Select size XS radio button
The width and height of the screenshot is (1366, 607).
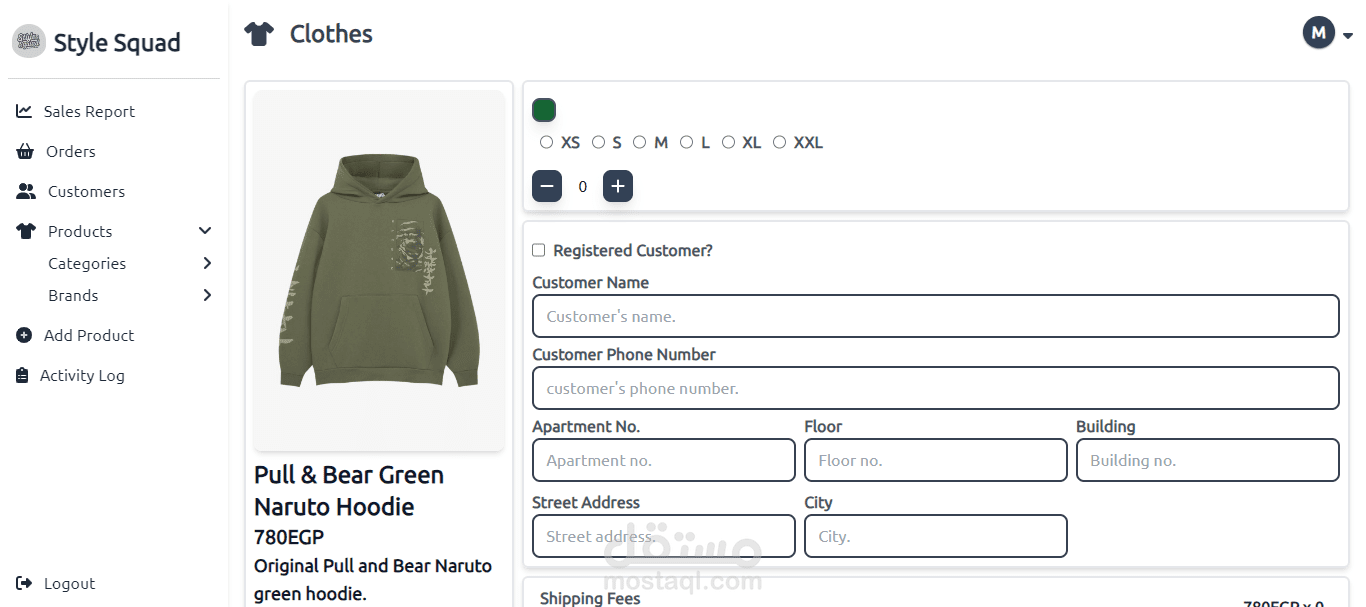coord(546,142)
